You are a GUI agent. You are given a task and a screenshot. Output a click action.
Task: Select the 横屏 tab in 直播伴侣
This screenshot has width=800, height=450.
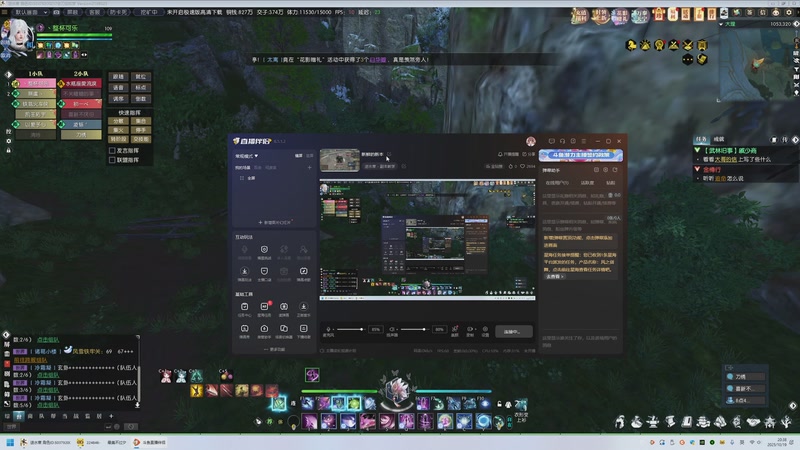pos(298,156)
